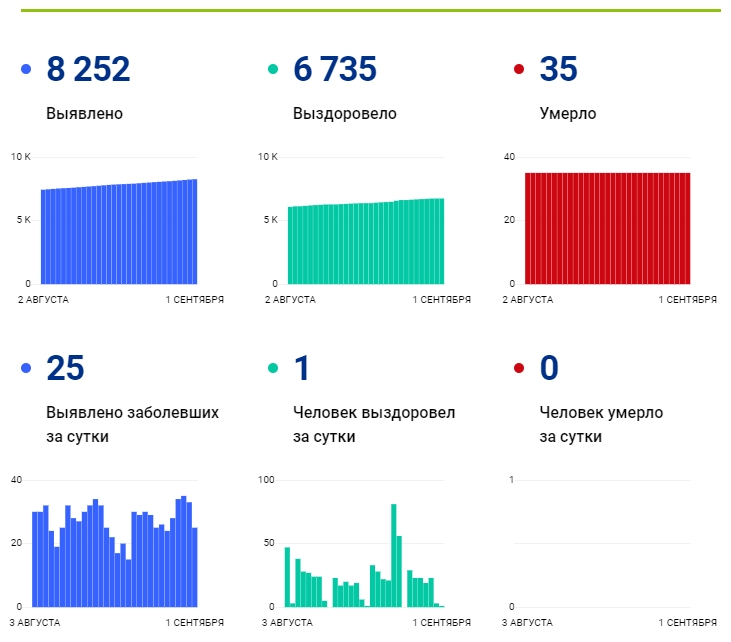
Task: Click the red dot beside 35
Action: click(519, 69)
